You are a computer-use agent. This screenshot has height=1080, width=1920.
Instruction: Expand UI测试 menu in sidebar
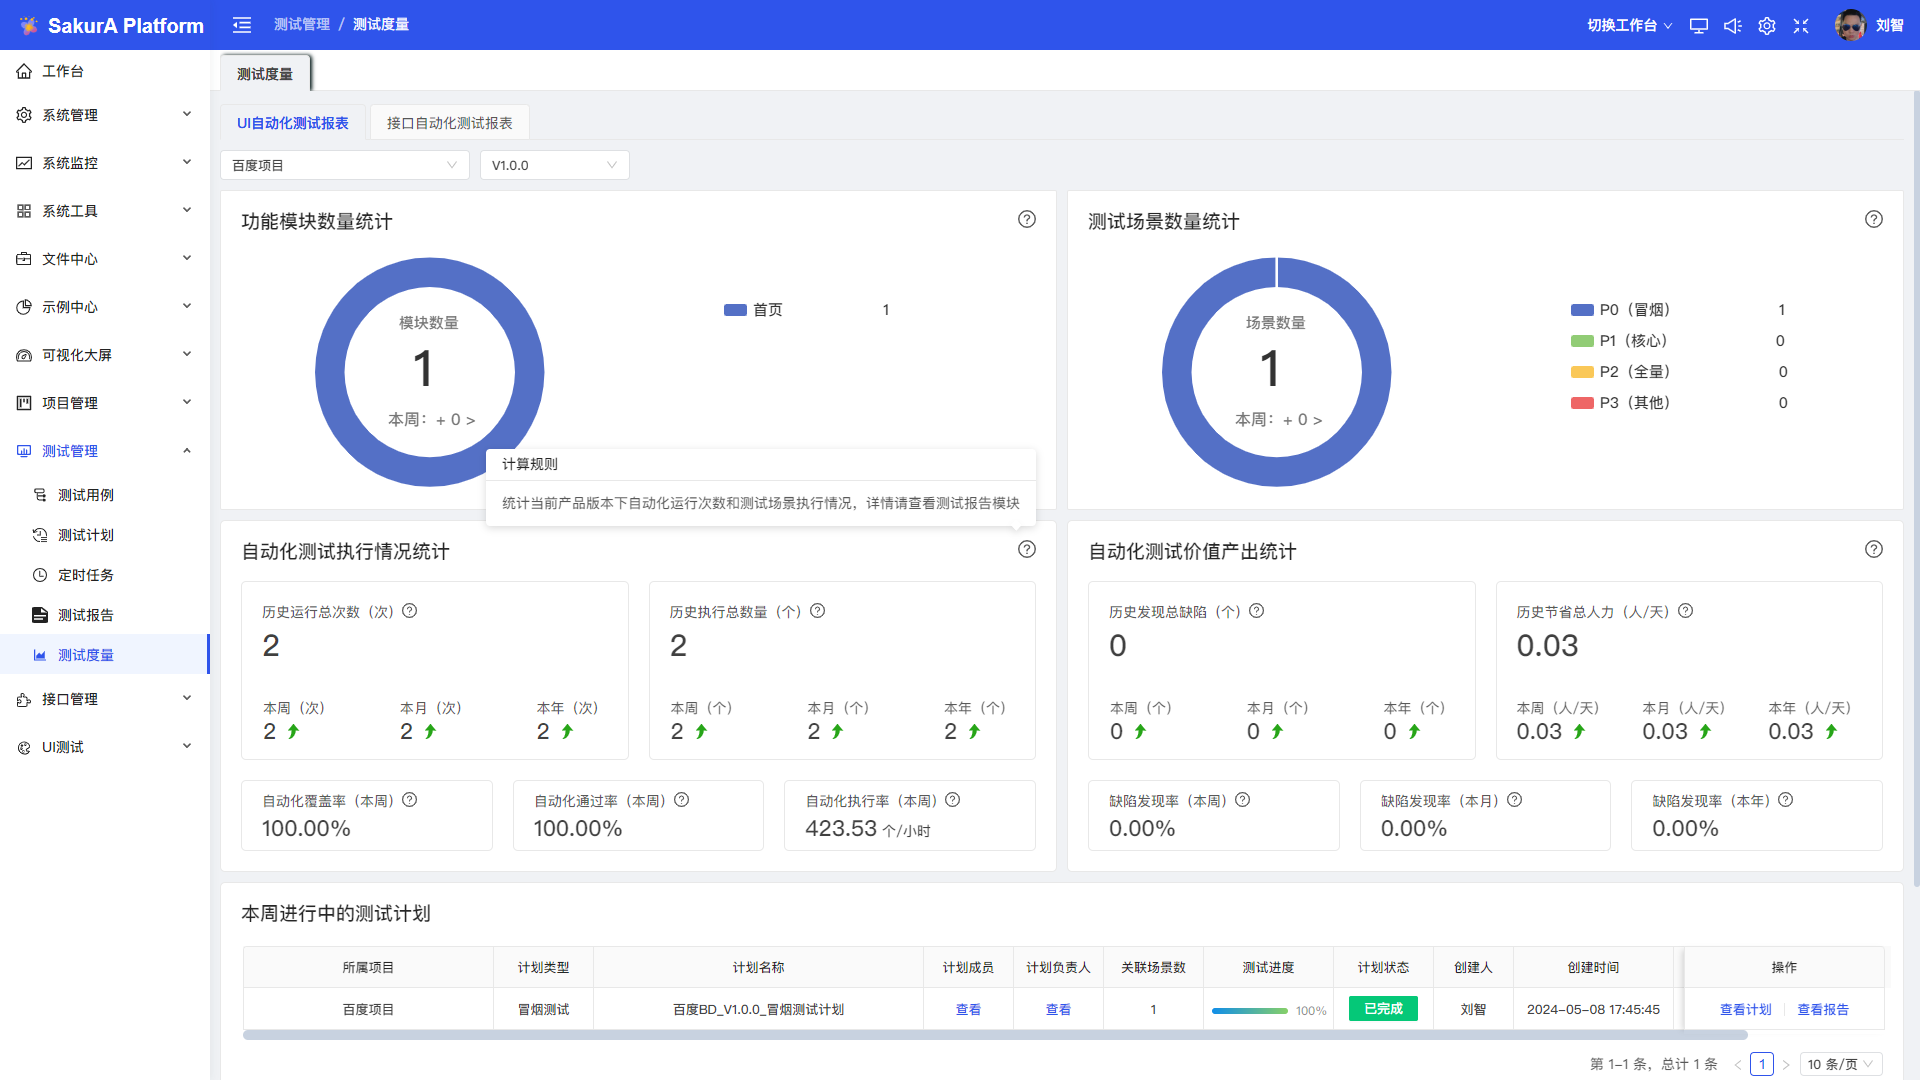[105, 747]
